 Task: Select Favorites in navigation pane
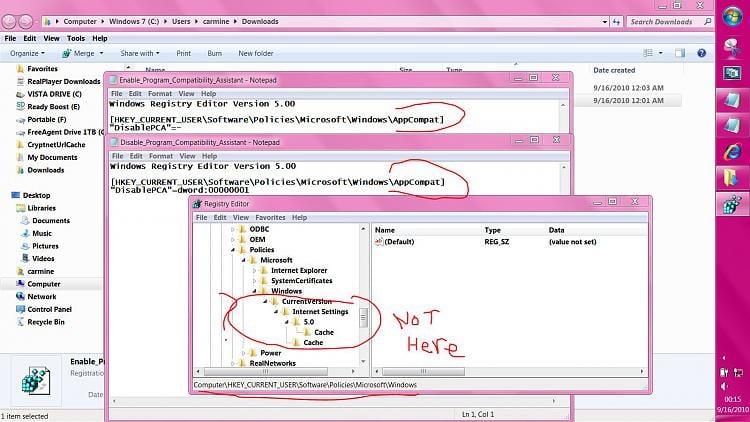pyautogui.click(x=42, y=69)
